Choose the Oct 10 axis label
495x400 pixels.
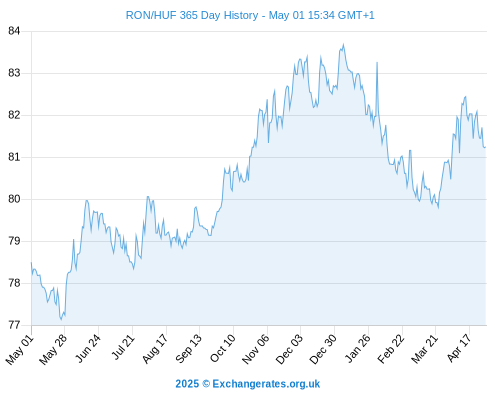222,348
